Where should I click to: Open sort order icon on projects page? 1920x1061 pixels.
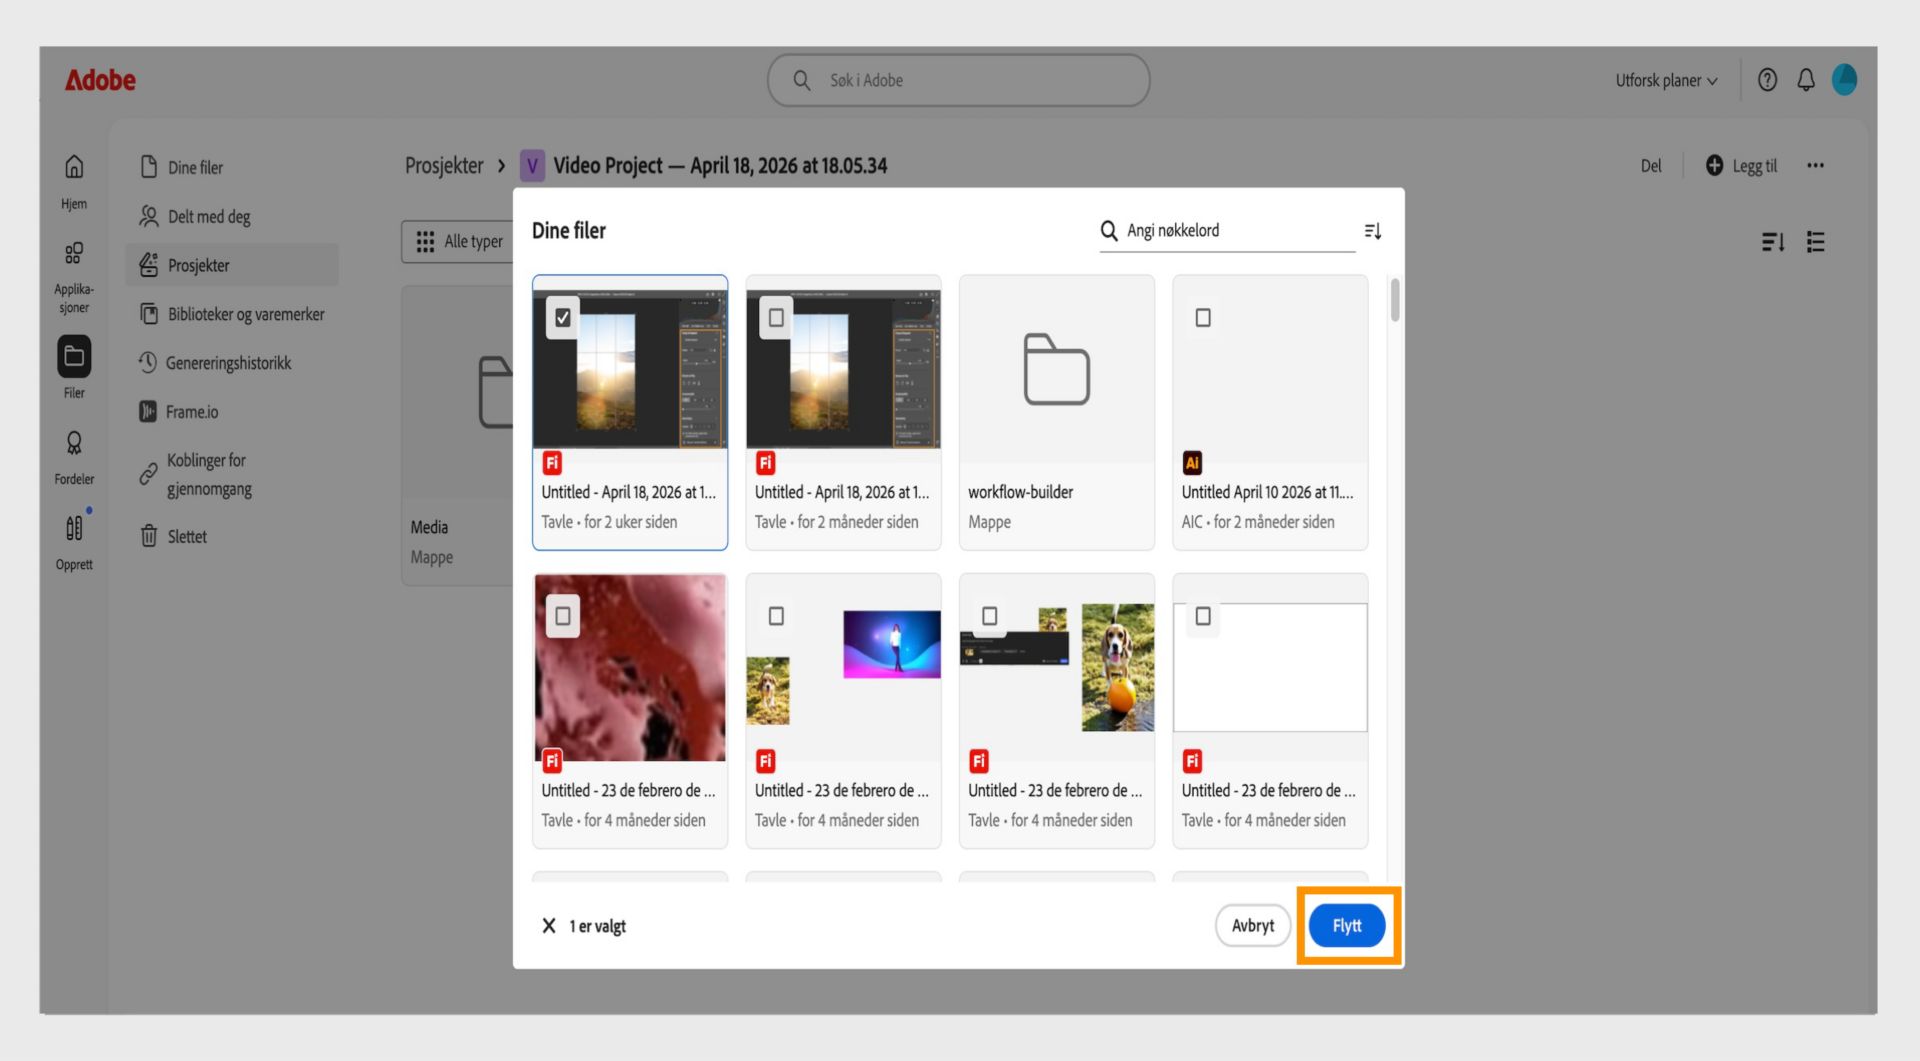click(x=1773, y=242)
